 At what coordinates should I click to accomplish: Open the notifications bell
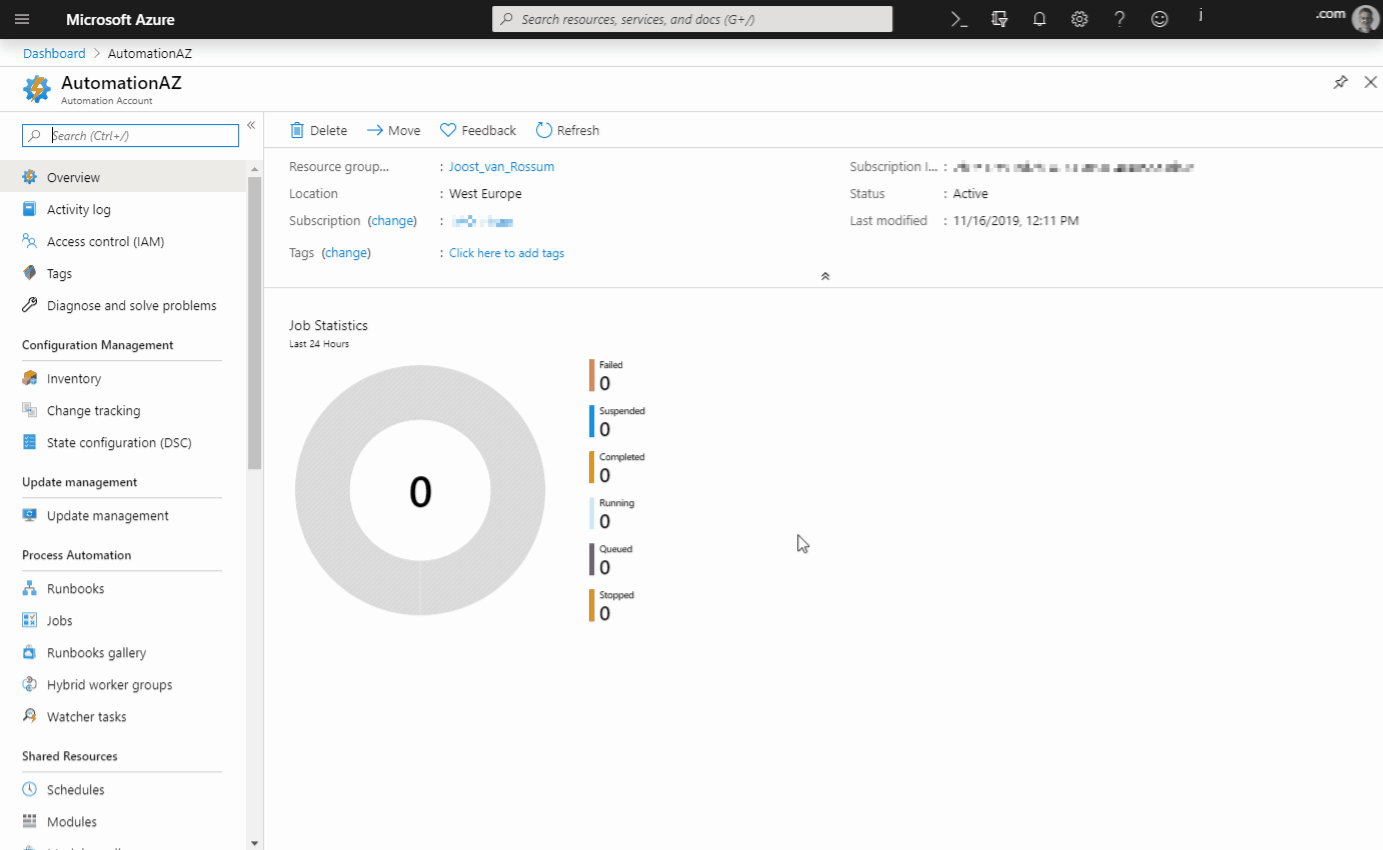(x=1039, y=18)
